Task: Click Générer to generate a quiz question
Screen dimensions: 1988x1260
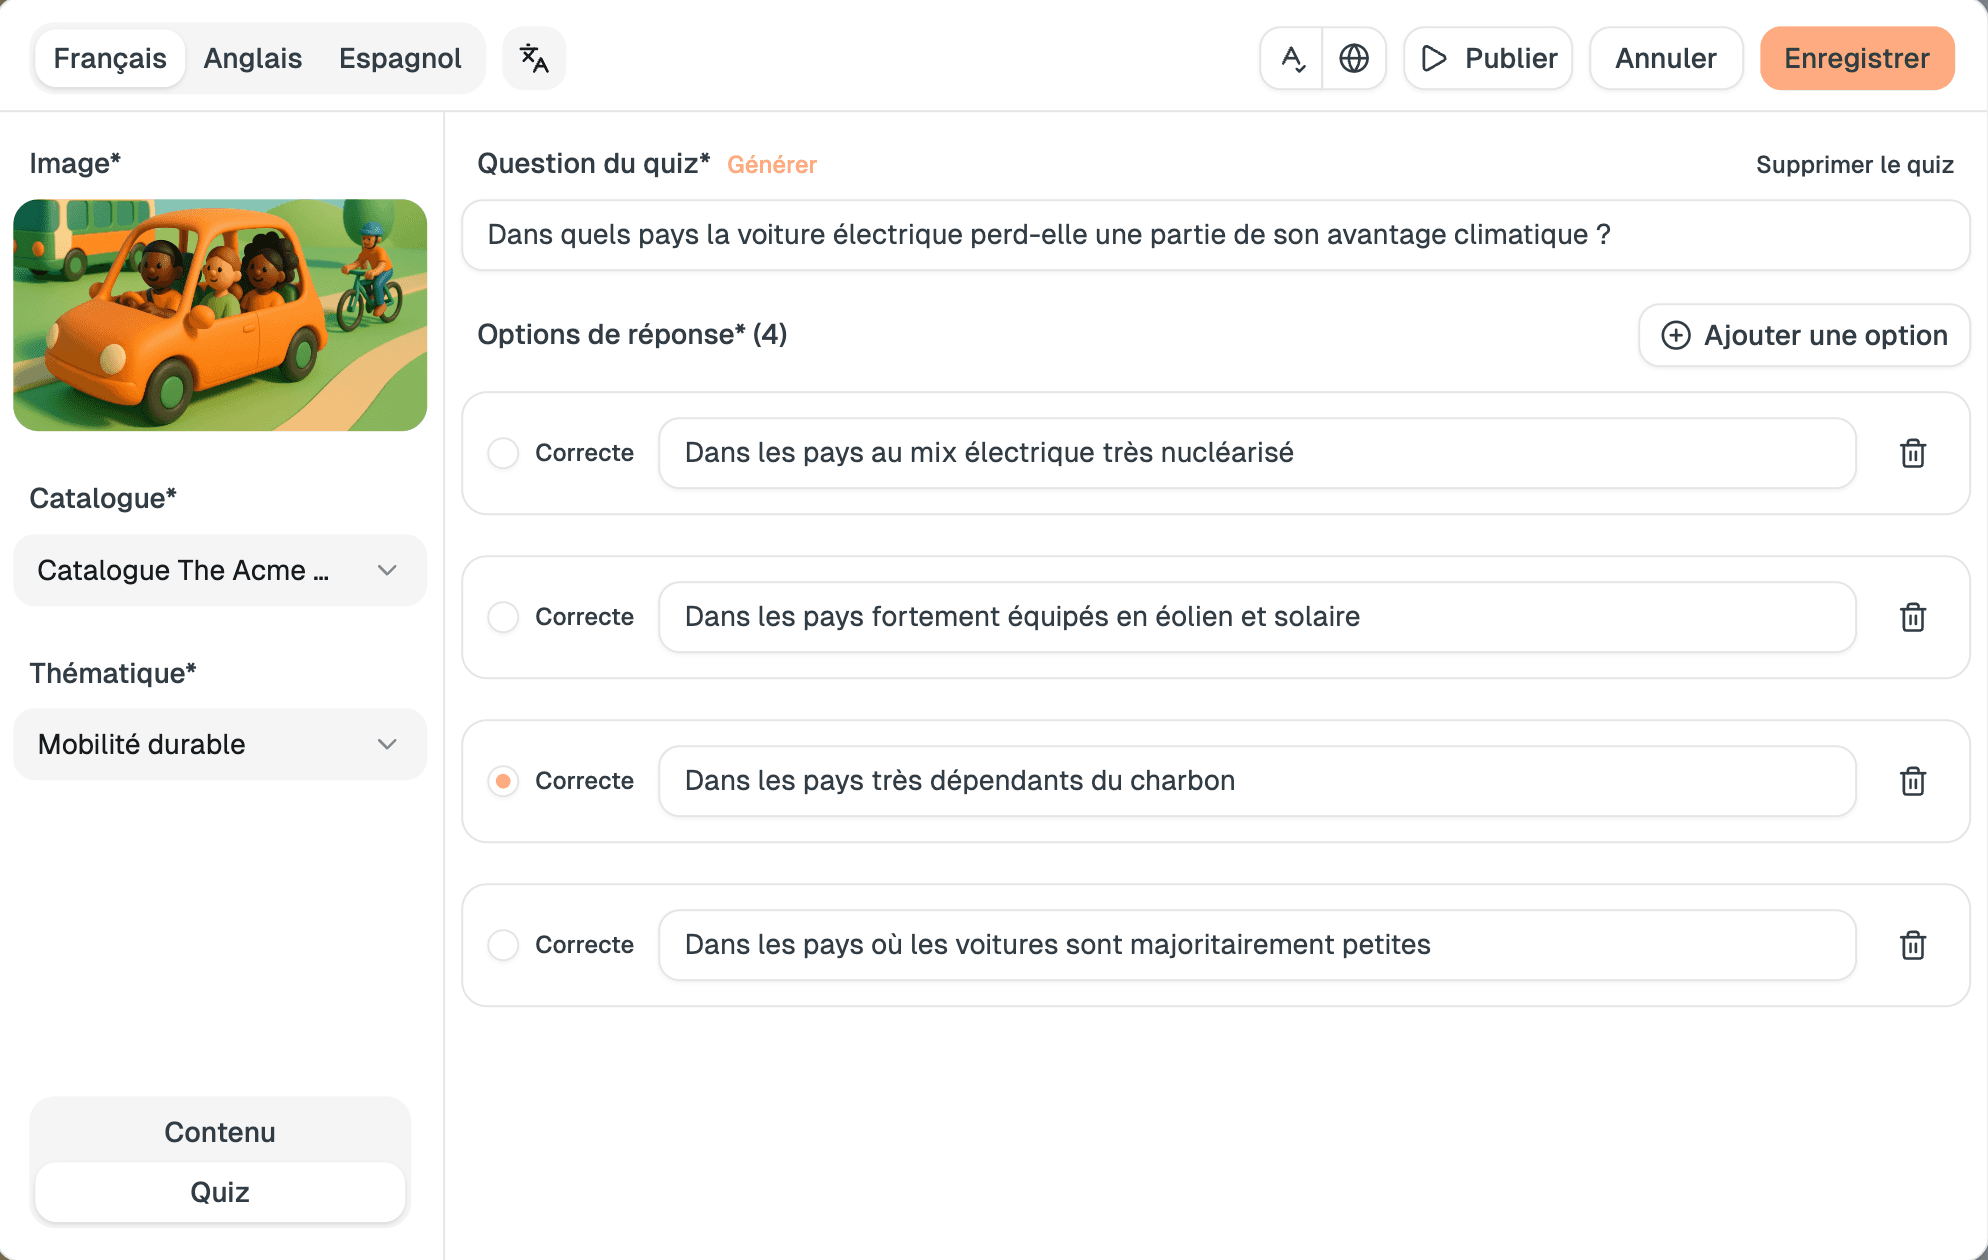Action: (x=772, y=164)
